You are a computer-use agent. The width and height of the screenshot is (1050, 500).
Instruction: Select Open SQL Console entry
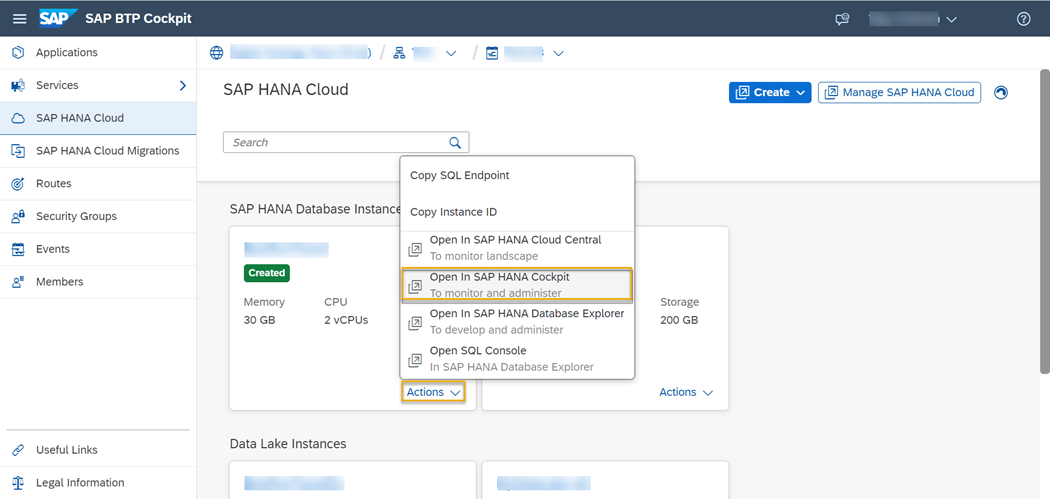click(518, 359)
